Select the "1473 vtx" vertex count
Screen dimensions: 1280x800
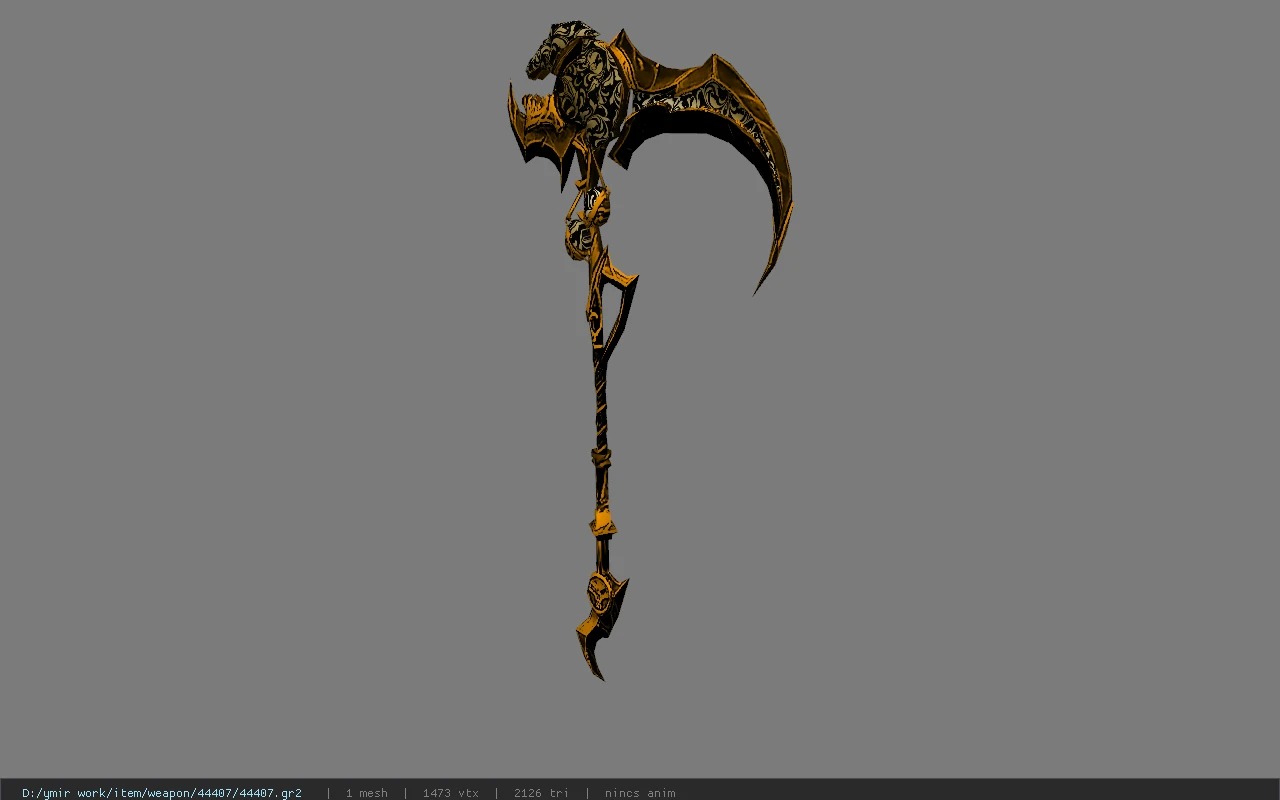point(450,793)
